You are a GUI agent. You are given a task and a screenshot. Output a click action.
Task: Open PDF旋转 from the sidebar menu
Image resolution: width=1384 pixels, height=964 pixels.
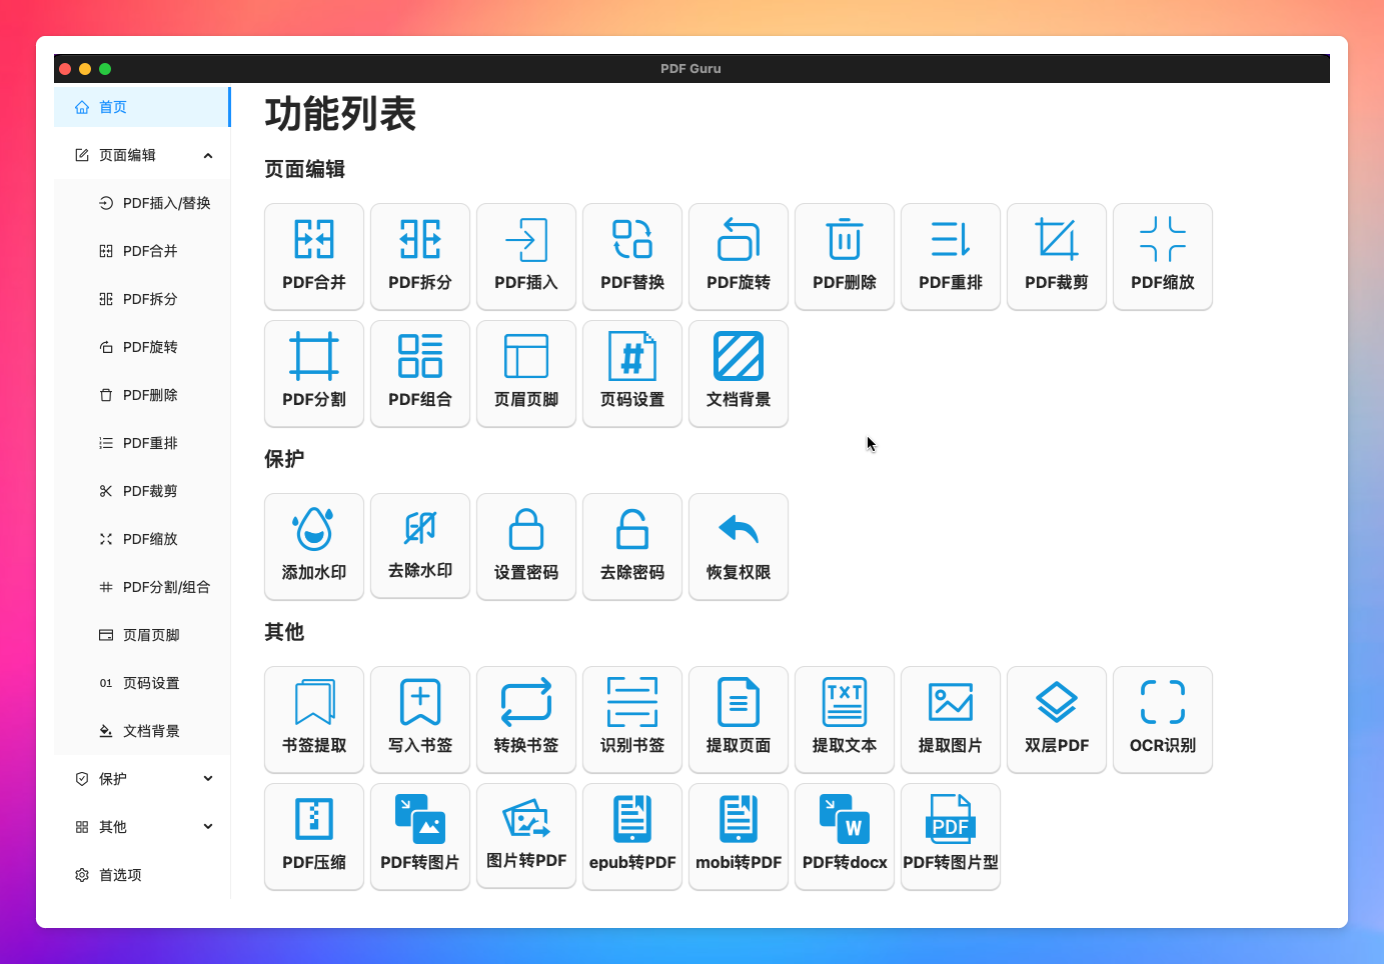tap(142, 347)
